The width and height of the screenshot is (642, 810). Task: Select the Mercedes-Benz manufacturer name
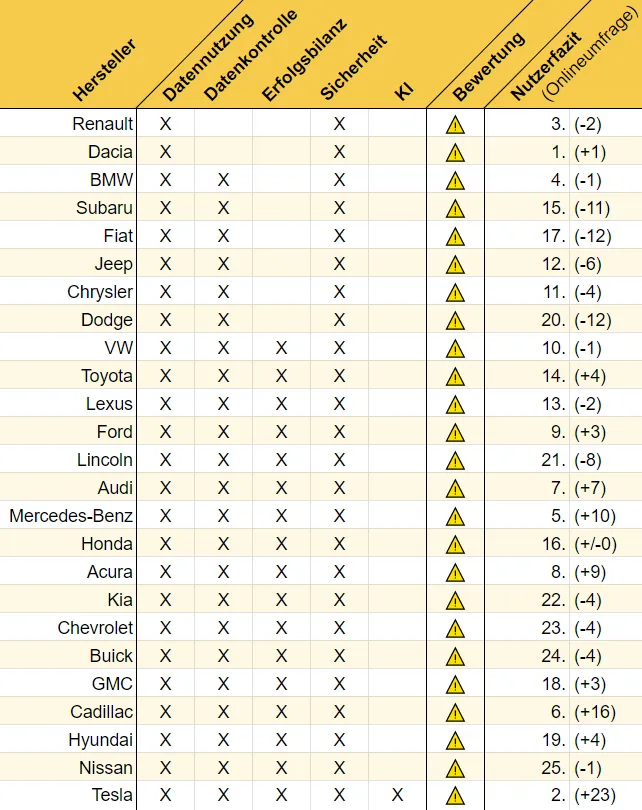tap(71, 516)
